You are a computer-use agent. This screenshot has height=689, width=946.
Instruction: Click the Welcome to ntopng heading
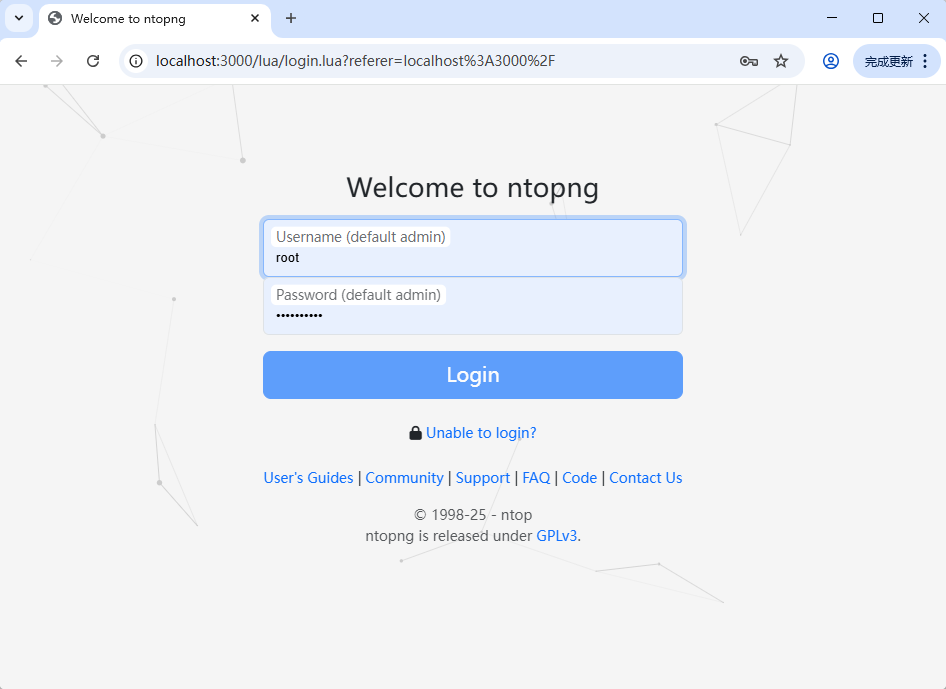click(x=472, y=188)
